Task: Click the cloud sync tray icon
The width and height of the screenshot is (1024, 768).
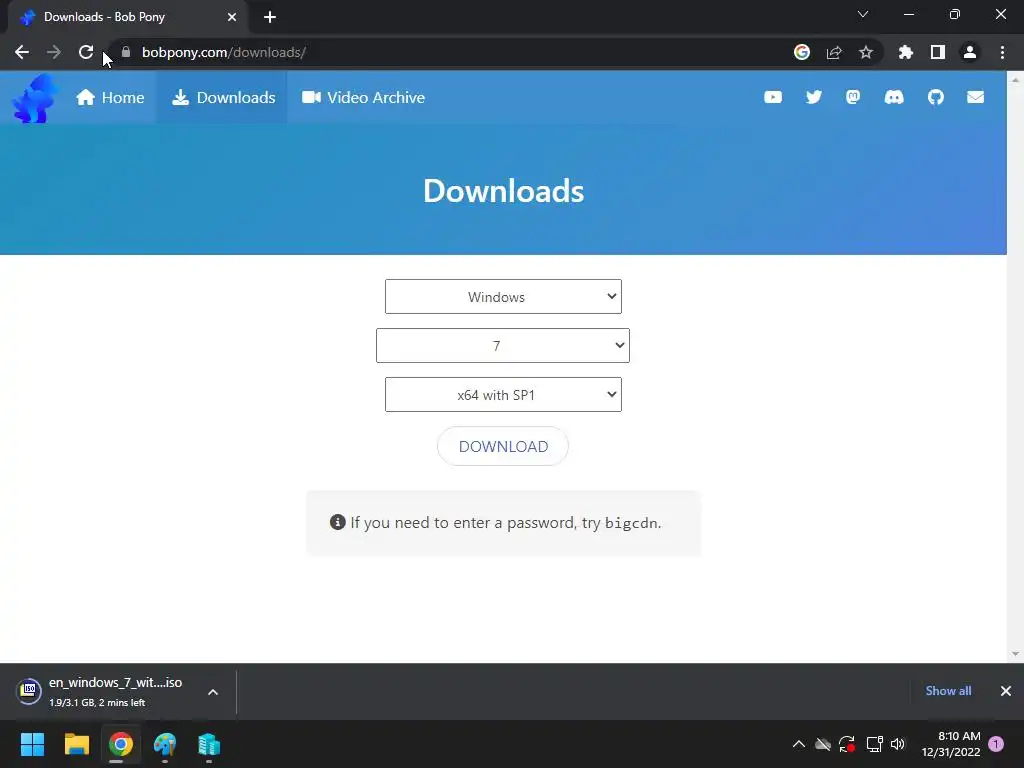Action: (823, 744)
